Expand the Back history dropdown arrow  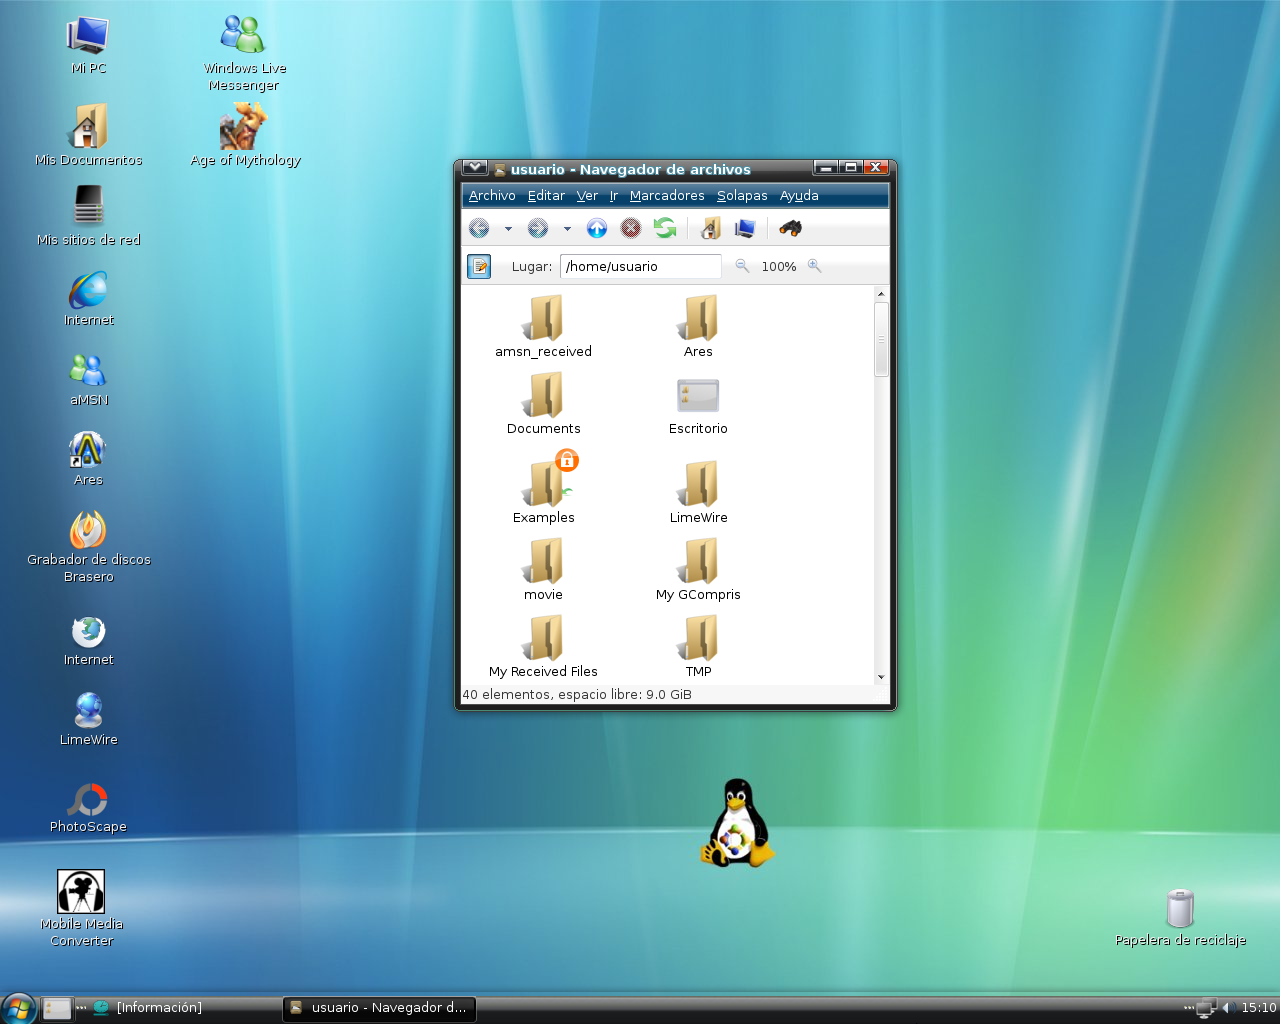pyautogui.click(x=508, y=229)
